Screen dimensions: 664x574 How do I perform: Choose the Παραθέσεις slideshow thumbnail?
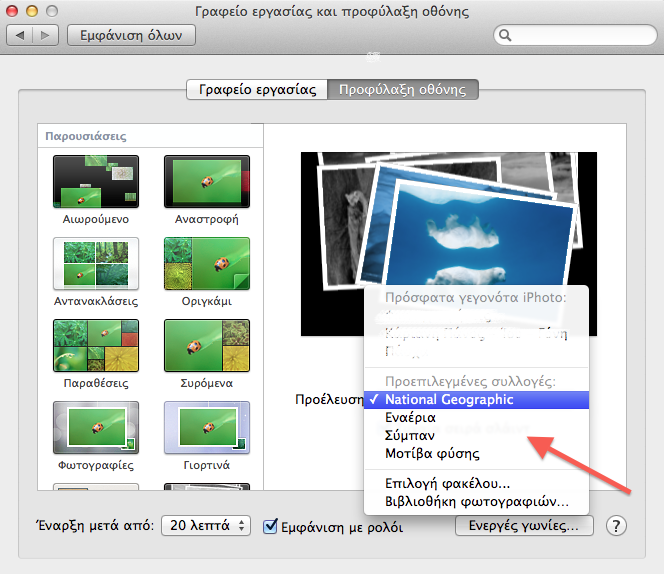(x=96, y=346)
